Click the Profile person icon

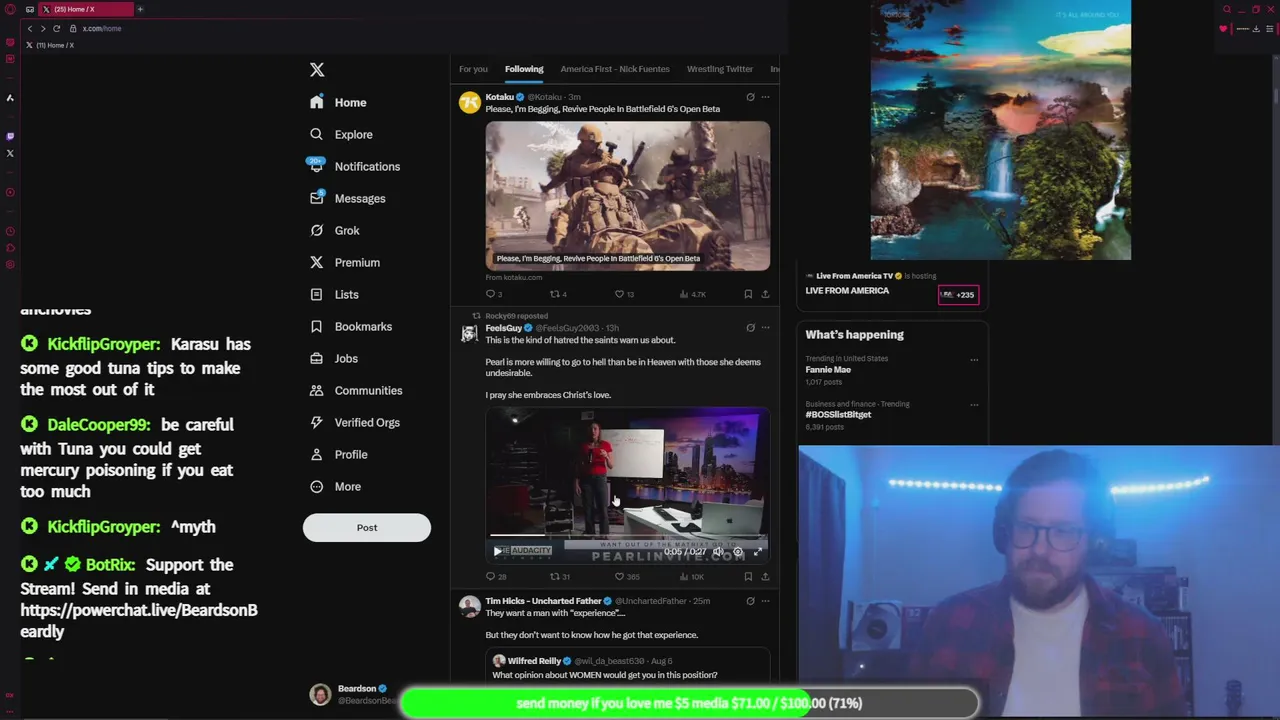pos(316,454)
